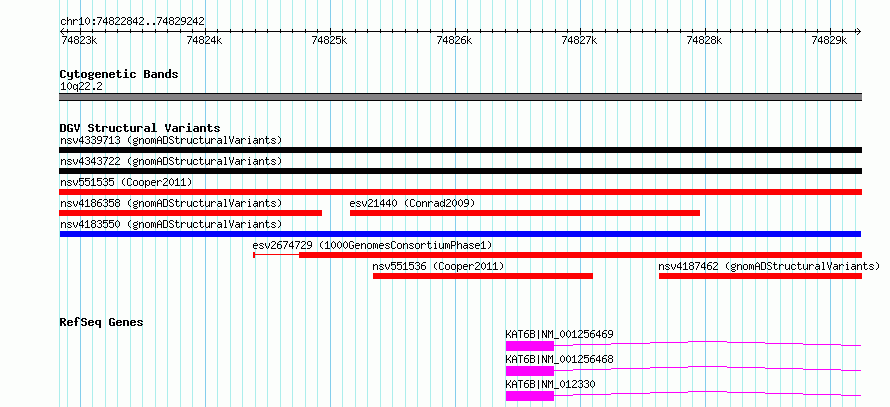
Task: Click the 74826k ruler tick label
Action: coord(454,40)
